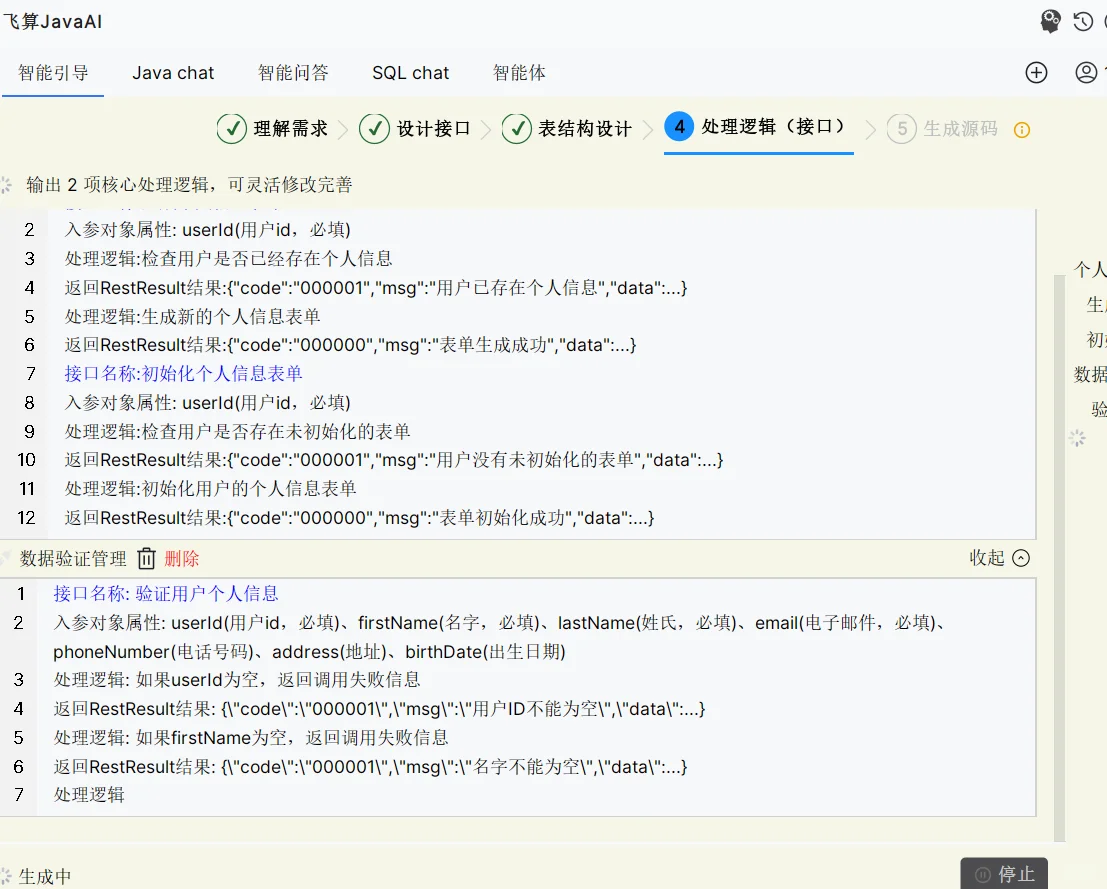Screen dimensions: 1107x889
Task: Click step 4 处理逻辑（接口）in the progress bar
Action: tap(757, 129)
